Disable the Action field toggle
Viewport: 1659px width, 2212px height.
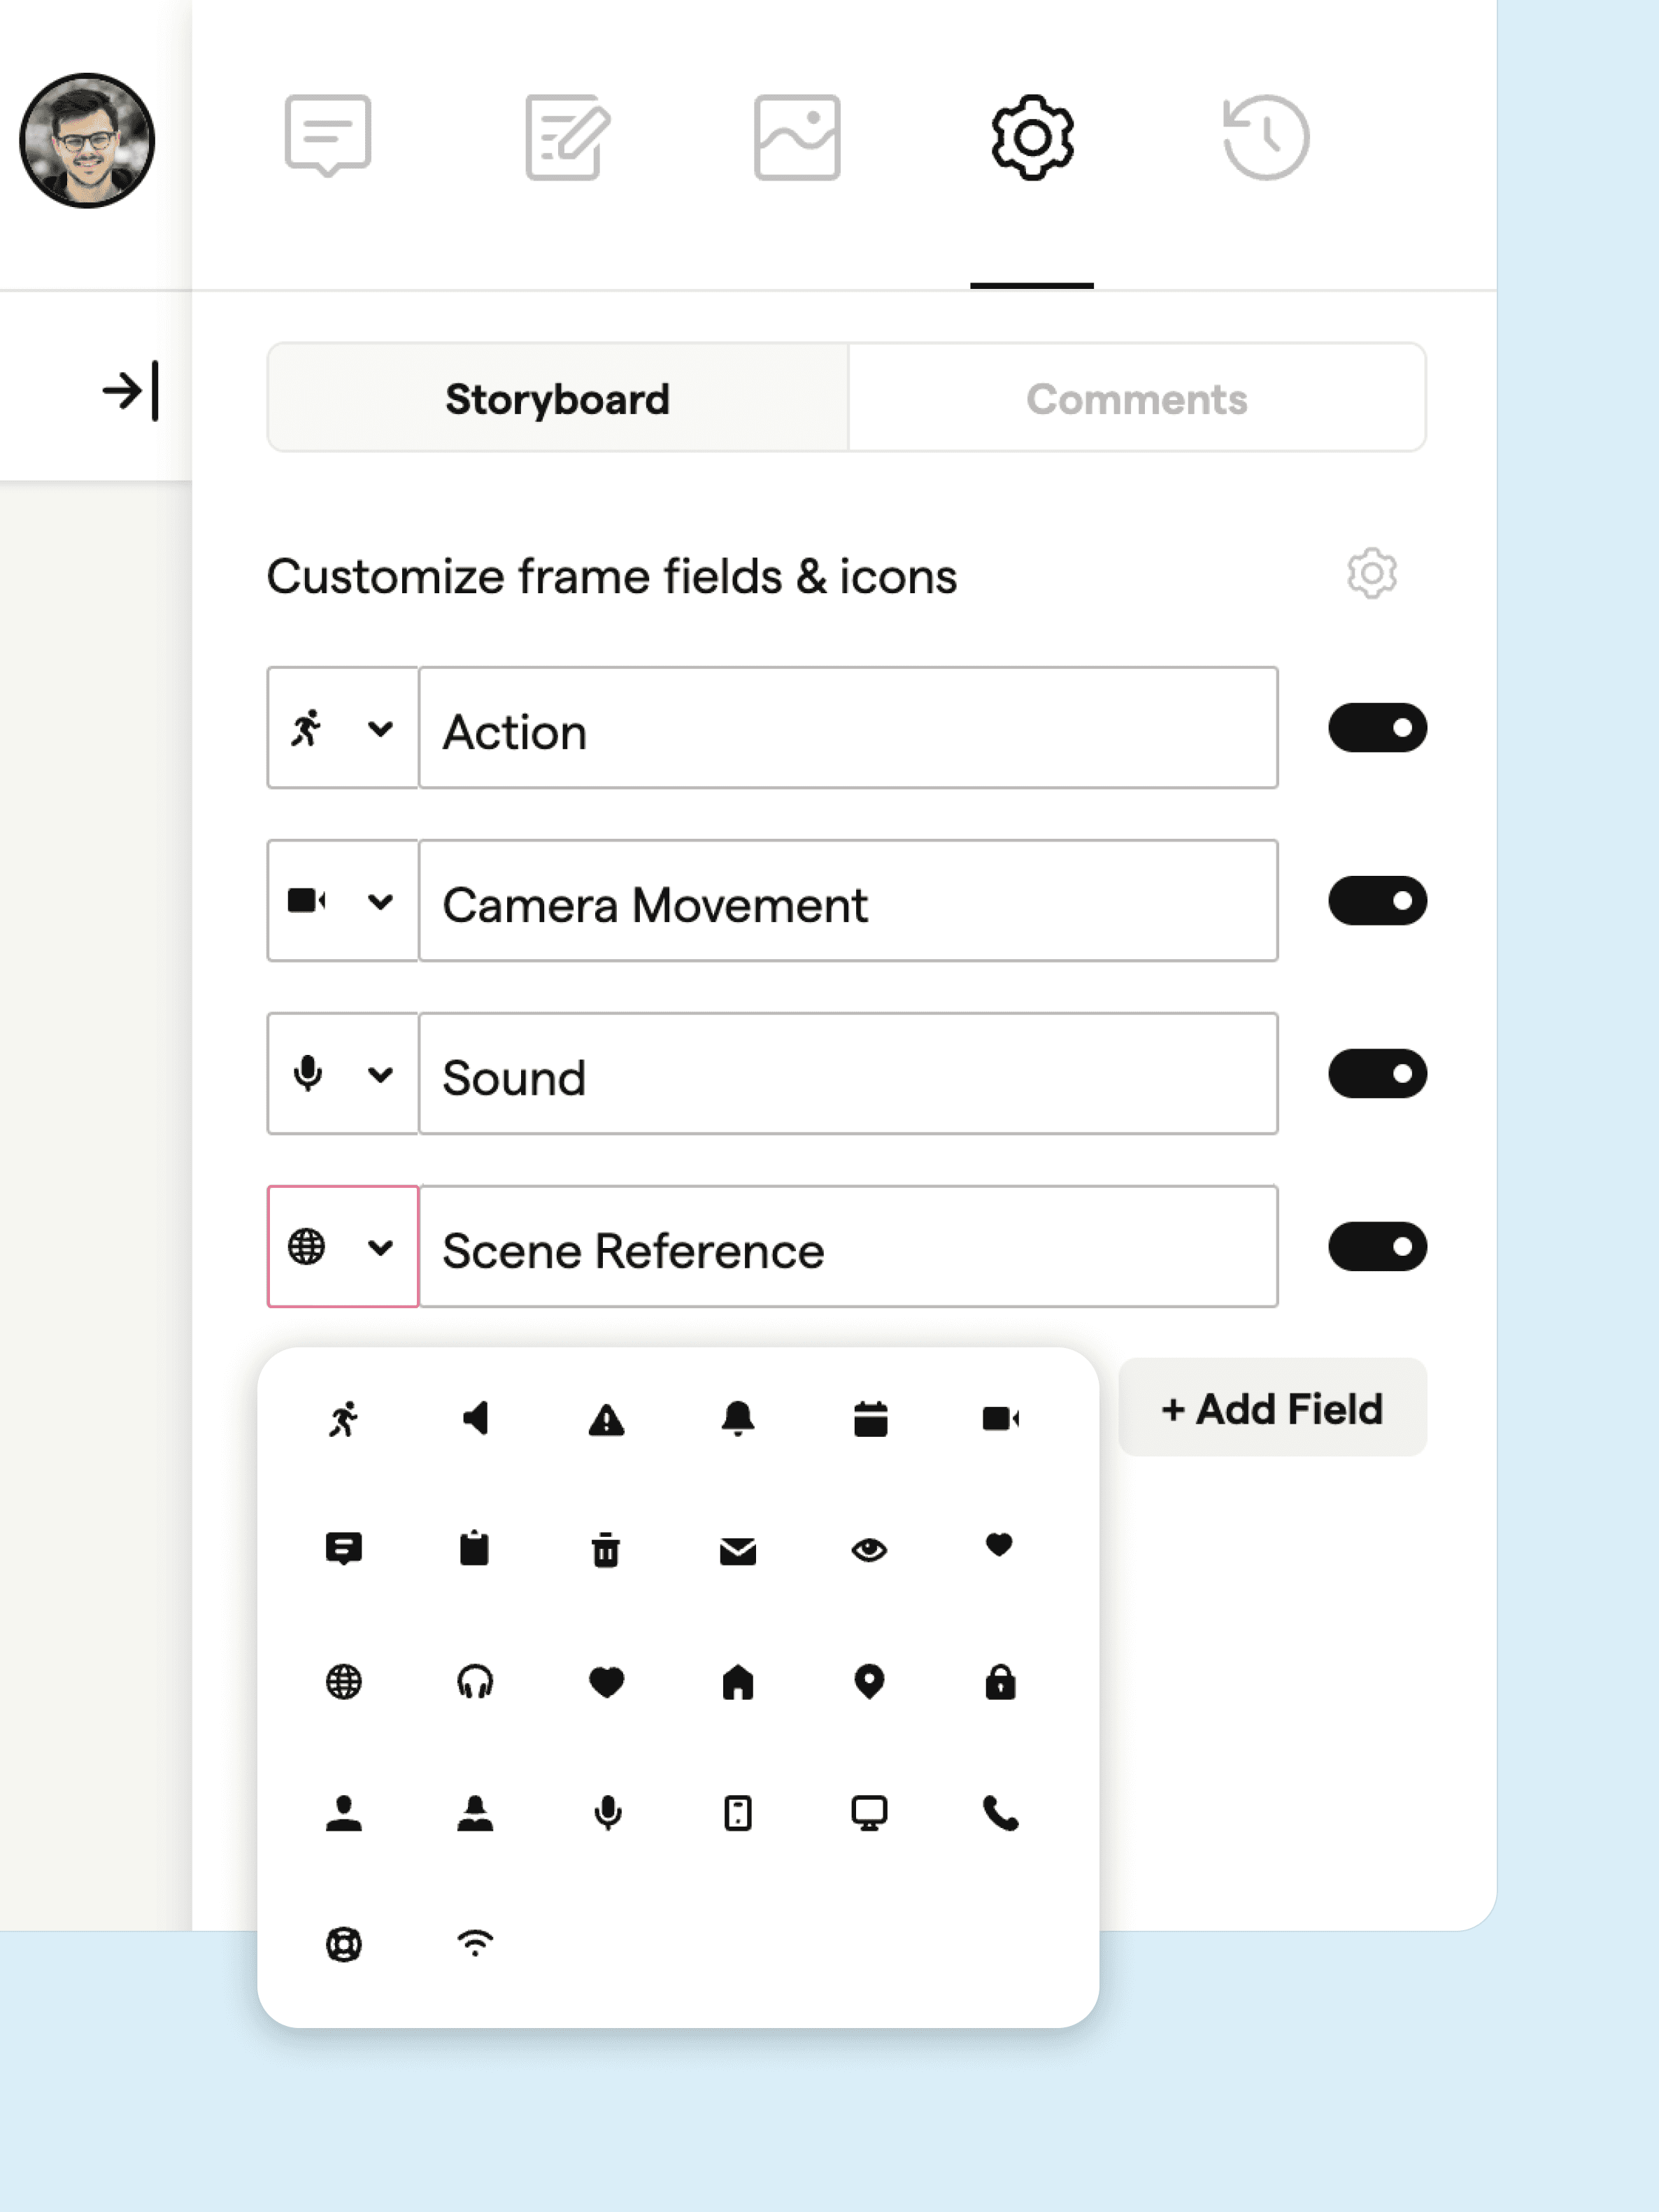coord(1379,728)
